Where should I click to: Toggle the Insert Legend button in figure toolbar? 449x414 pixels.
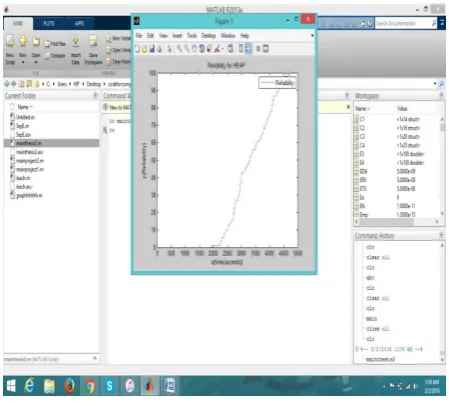[x=248, y=49]
